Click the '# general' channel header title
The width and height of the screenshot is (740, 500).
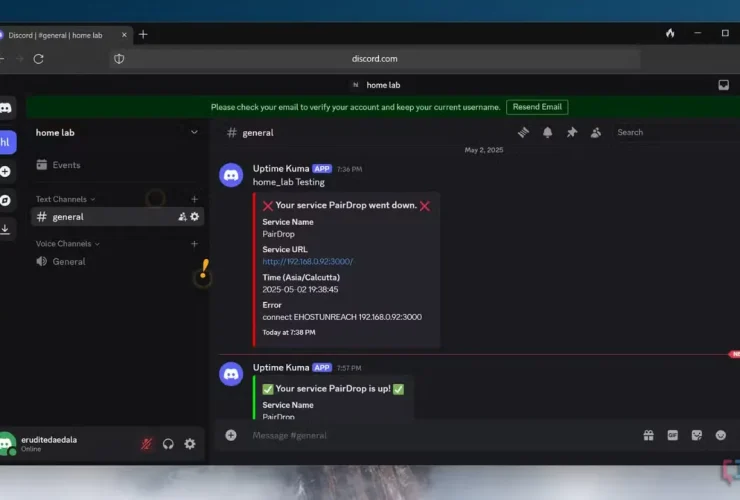coord(250,133)
